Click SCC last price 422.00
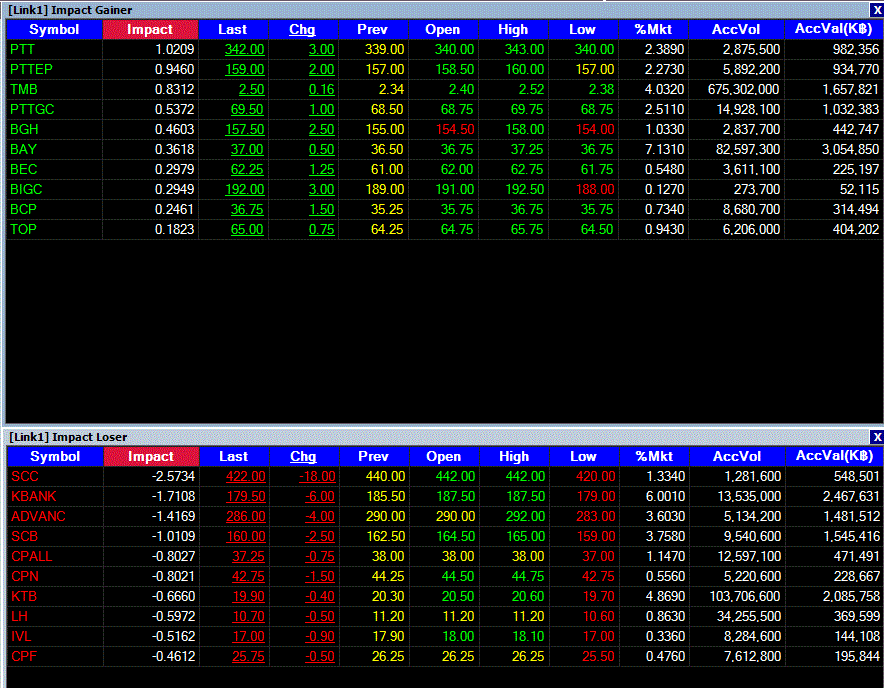 tap(245, 477)
